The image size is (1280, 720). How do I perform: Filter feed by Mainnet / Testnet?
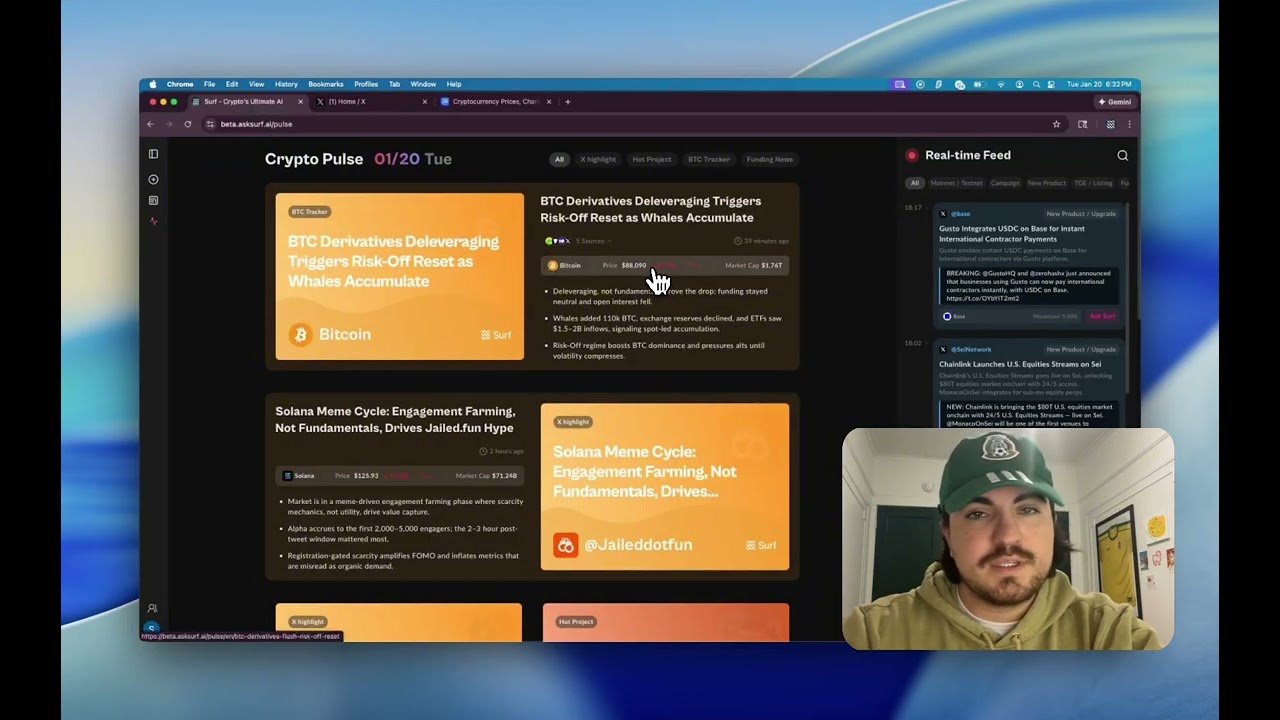(x=956, y=183)
